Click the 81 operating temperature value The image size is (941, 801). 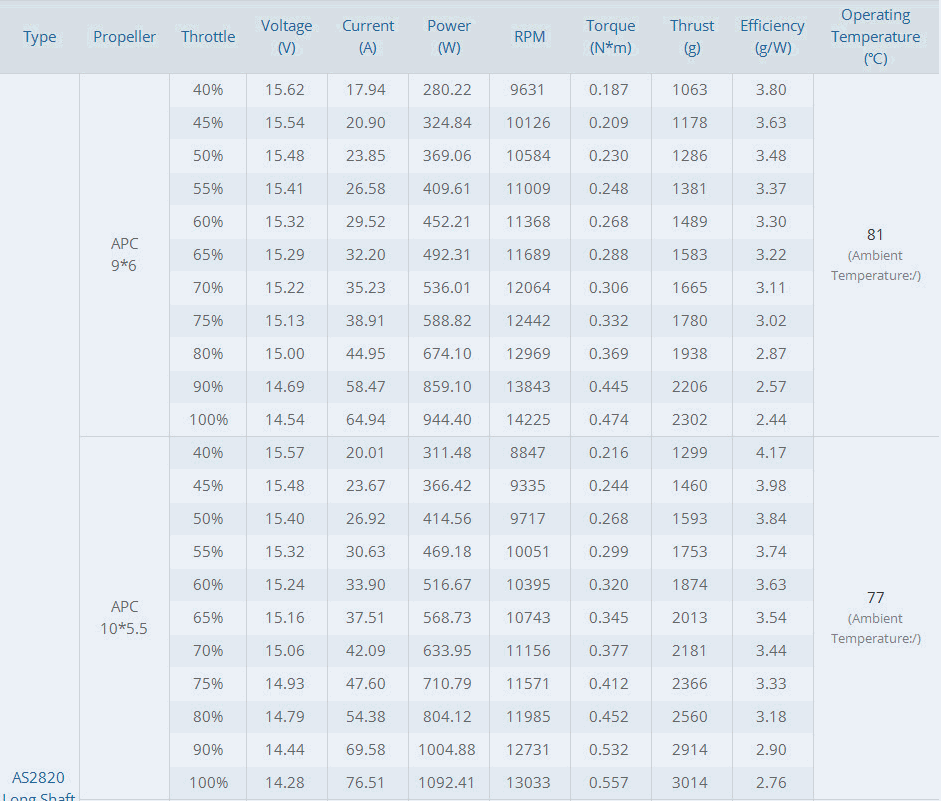[x=875, y=235]
